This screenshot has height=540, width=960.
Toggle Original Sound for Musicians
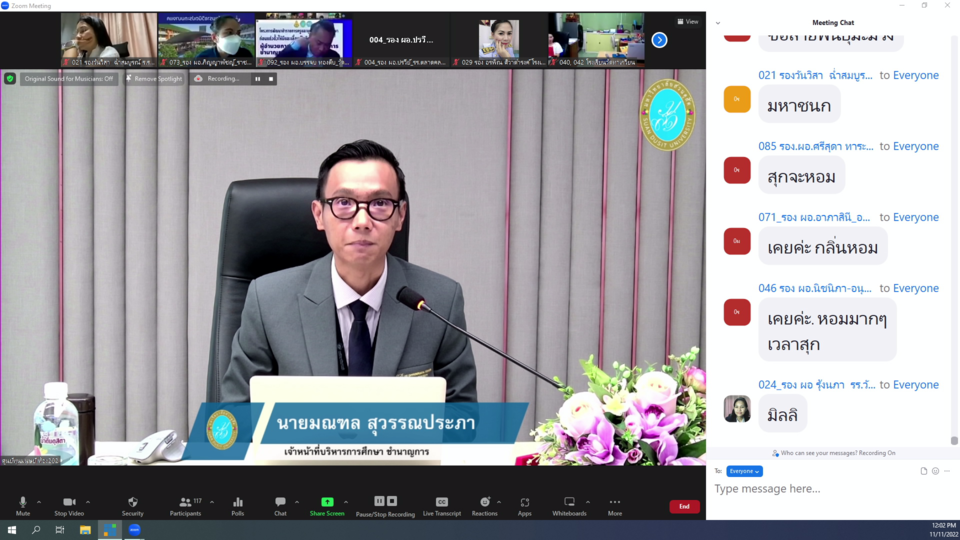pyautogui.click(x=69, y=78)
